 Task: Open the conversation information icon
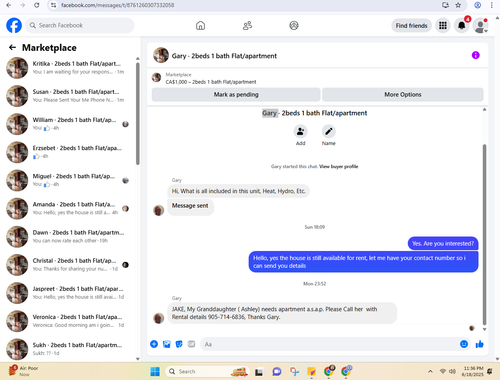475,55
